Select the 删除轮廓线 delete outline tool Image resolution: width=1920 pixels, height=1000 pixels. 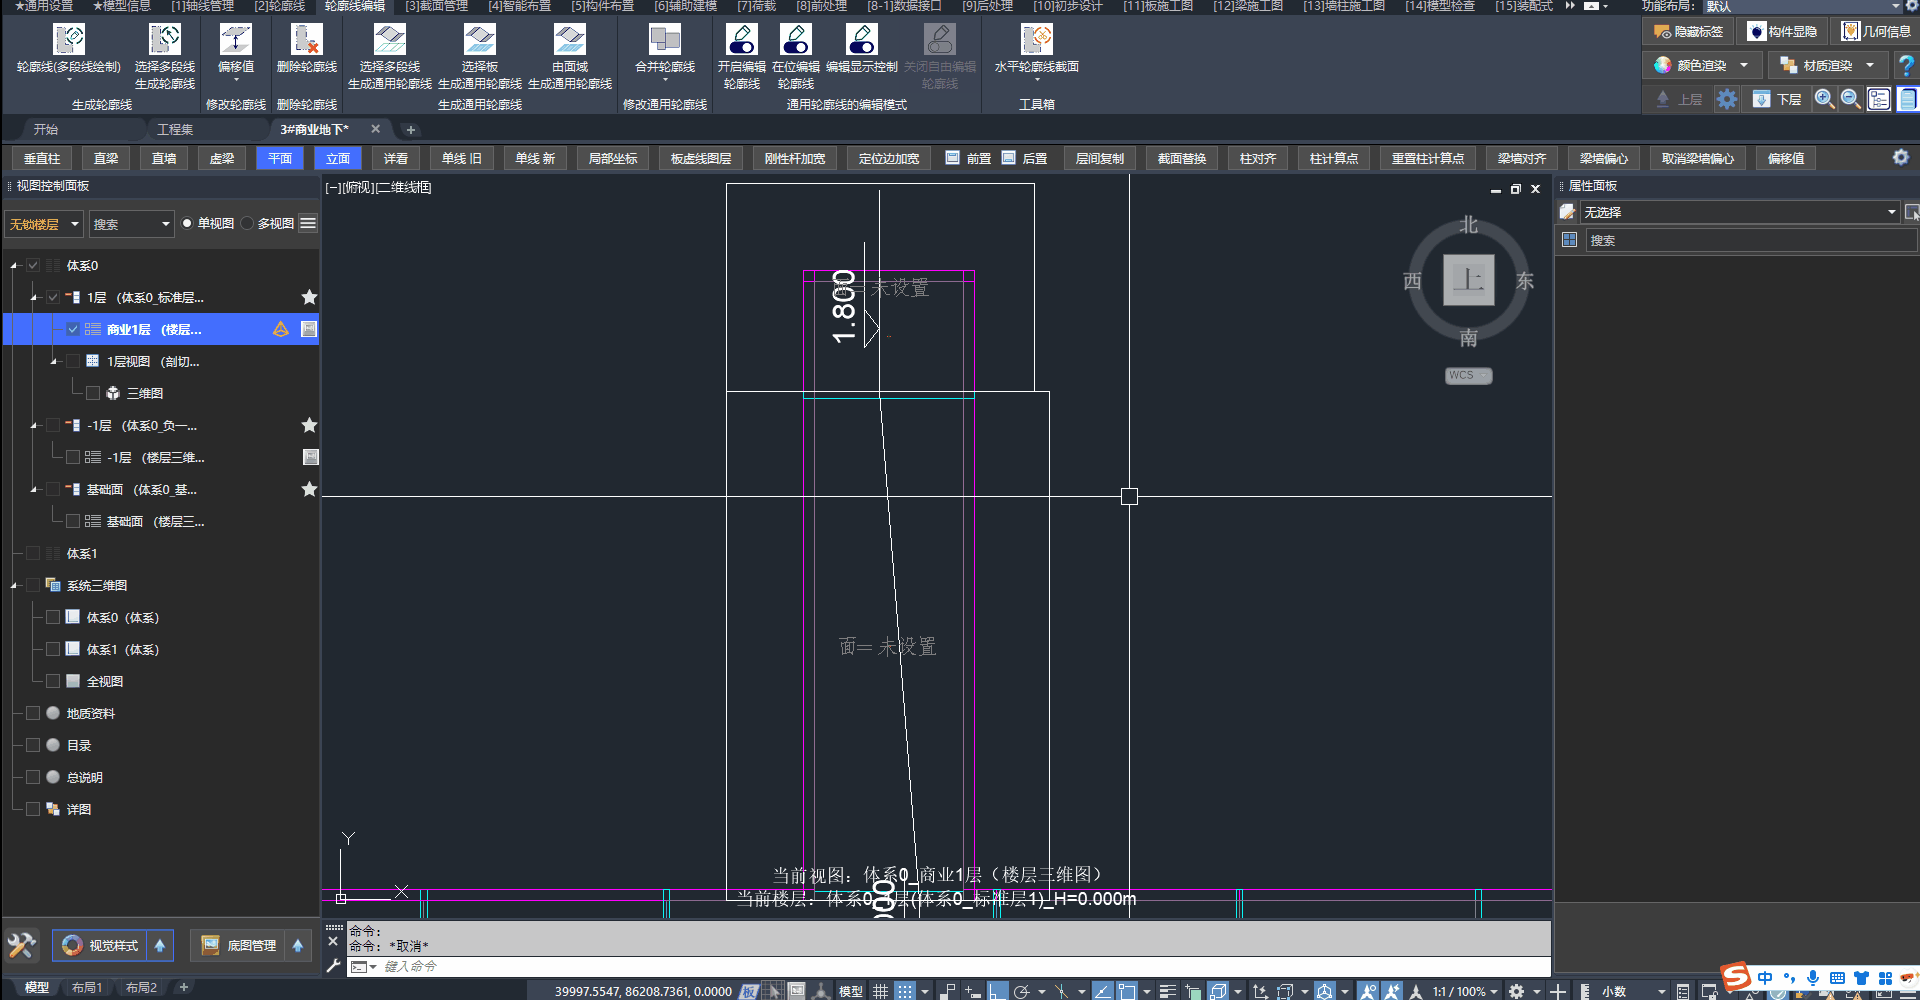tap(306, 41)
